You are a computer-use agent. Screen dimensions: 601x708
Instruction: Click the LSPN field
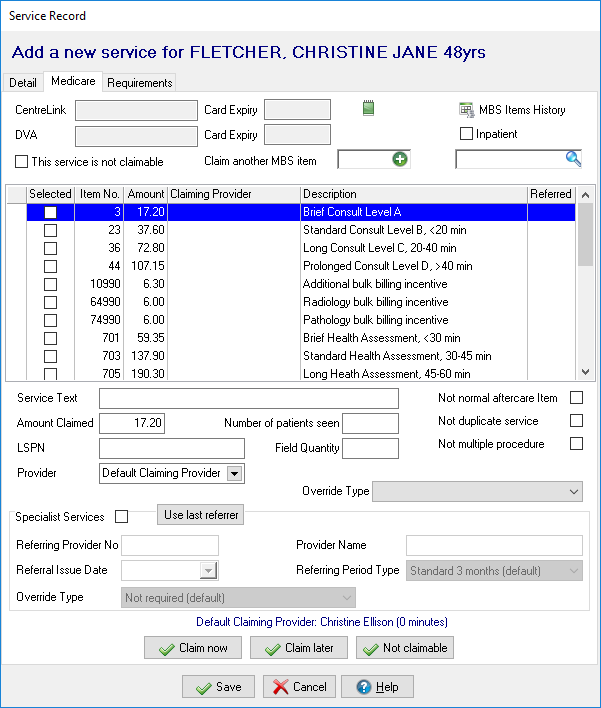click(x=172, y=448)
